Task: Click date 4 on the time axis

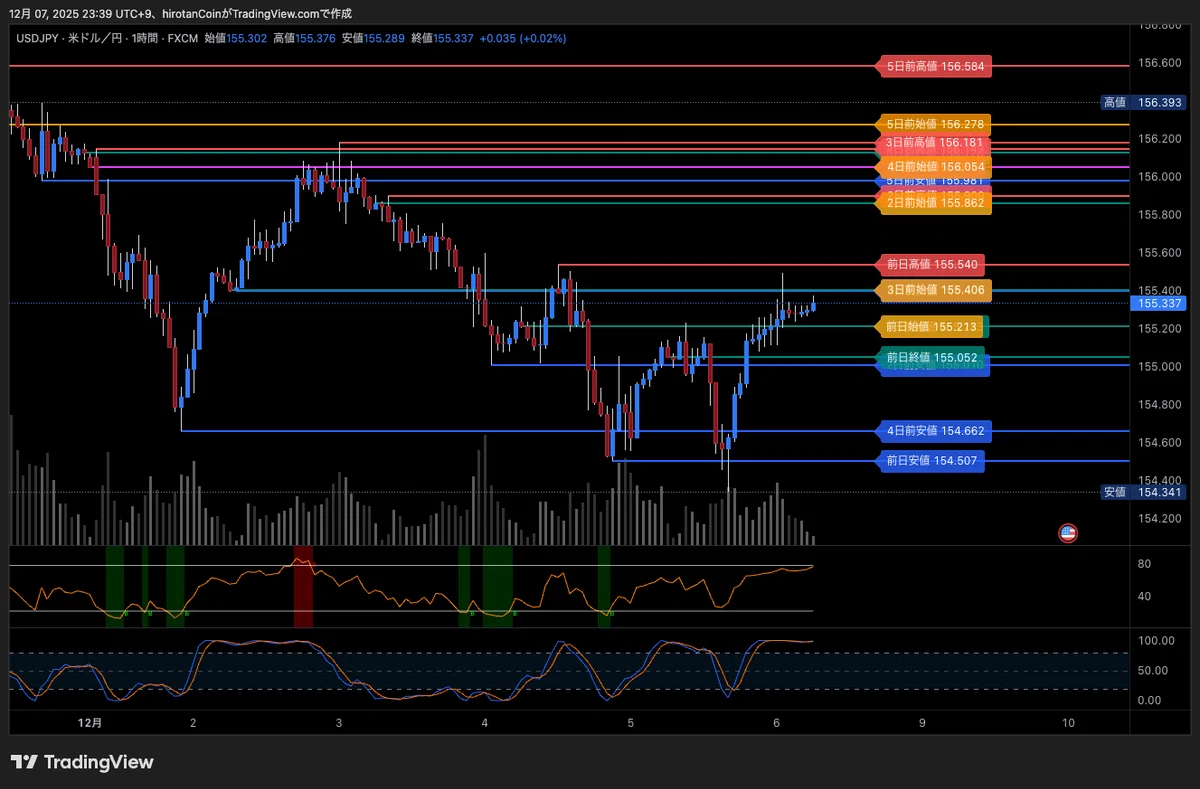Action: coord(485,722)
